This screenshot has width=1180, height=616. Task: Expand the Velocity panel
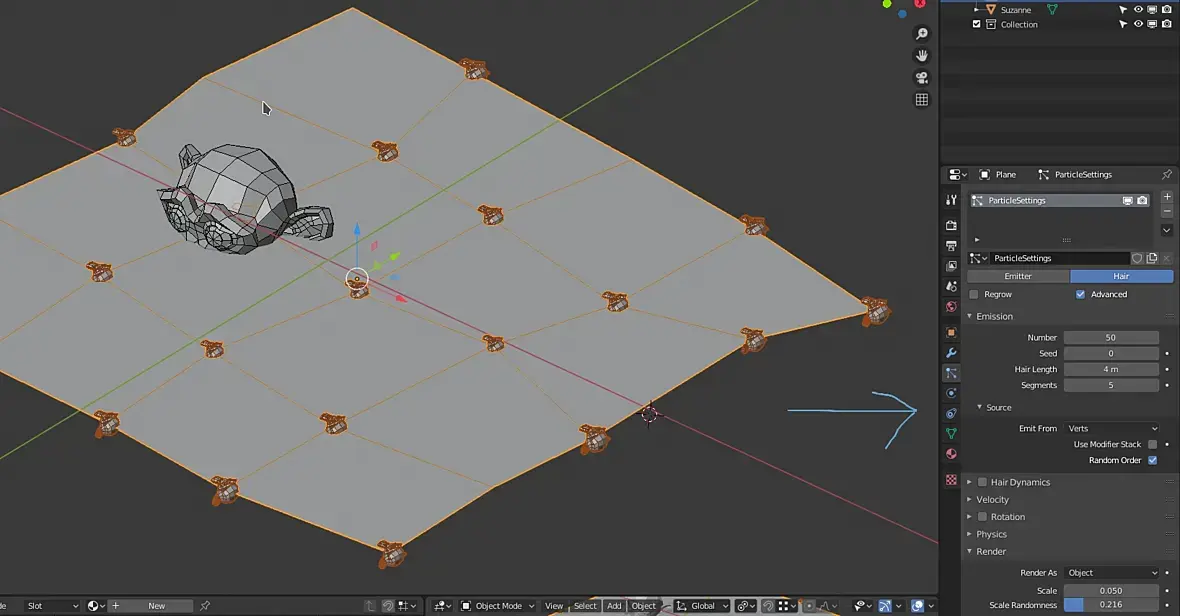point(992,499)
